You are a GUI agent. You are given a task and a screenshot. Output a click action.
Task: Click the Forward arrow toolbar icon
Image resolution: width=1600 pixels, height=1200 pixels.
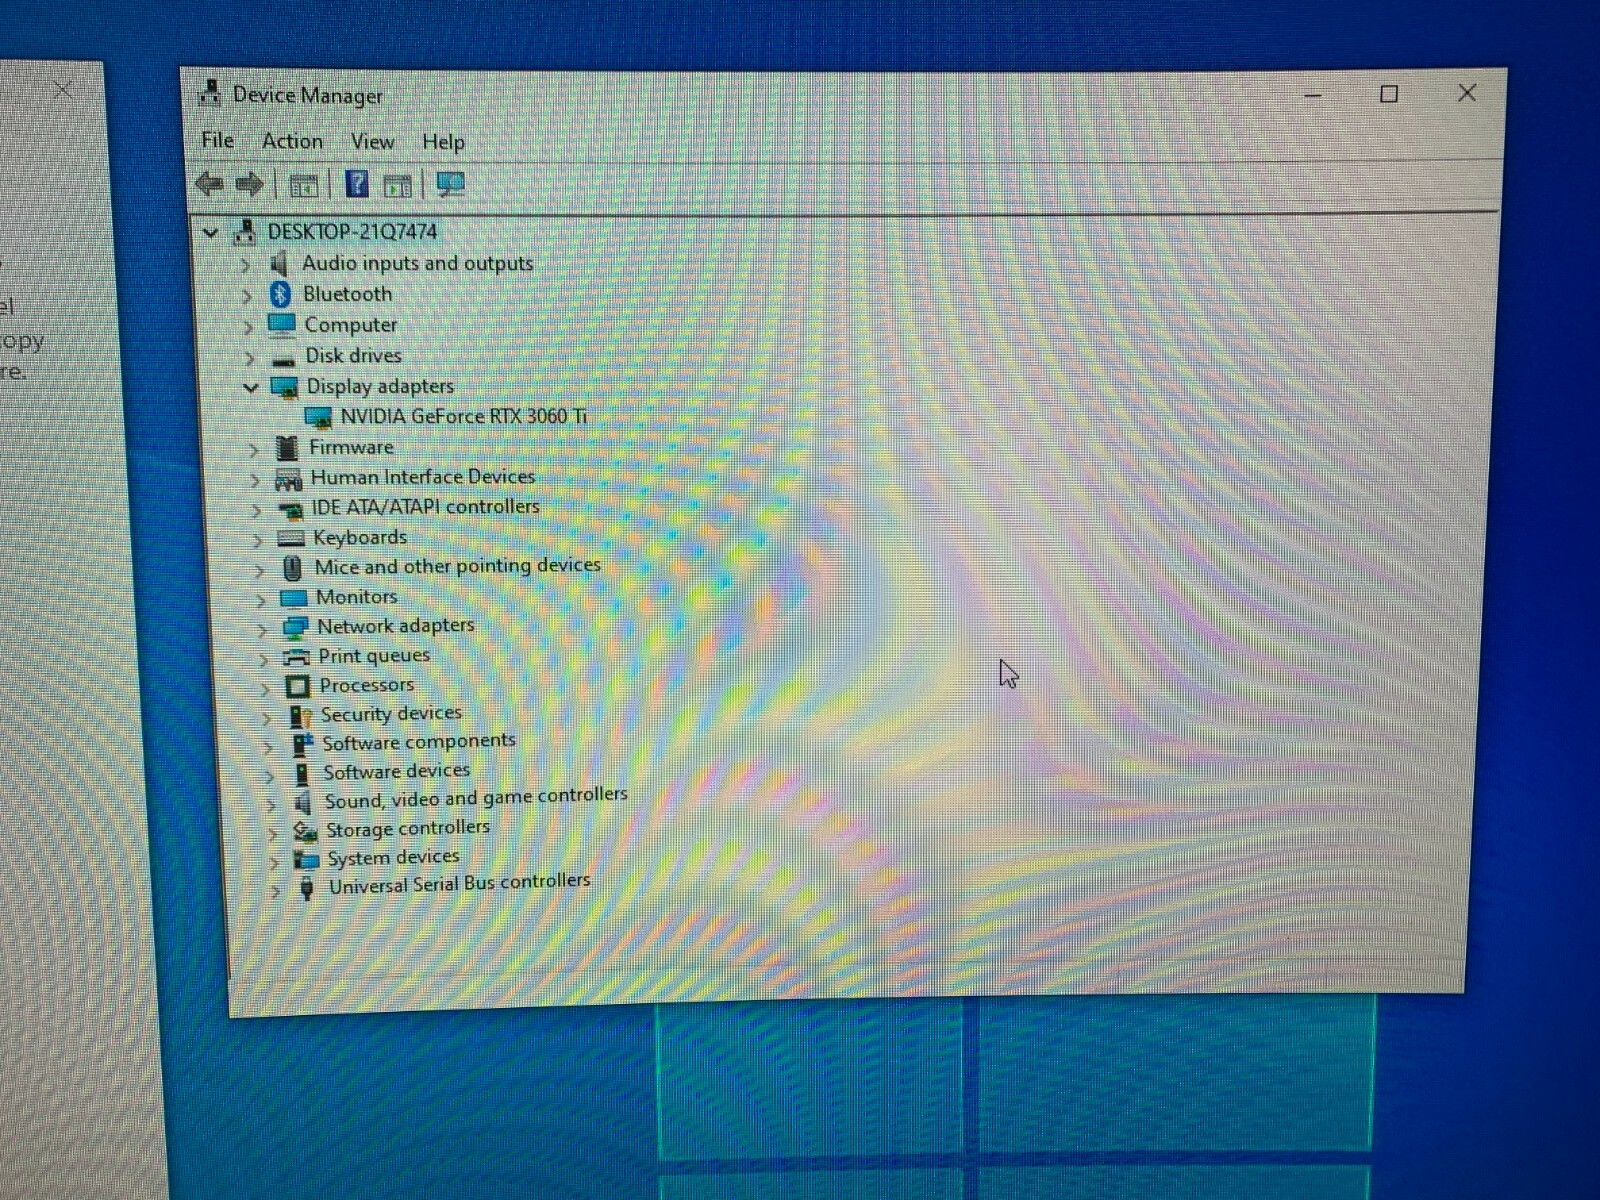[x=249, y=184]
